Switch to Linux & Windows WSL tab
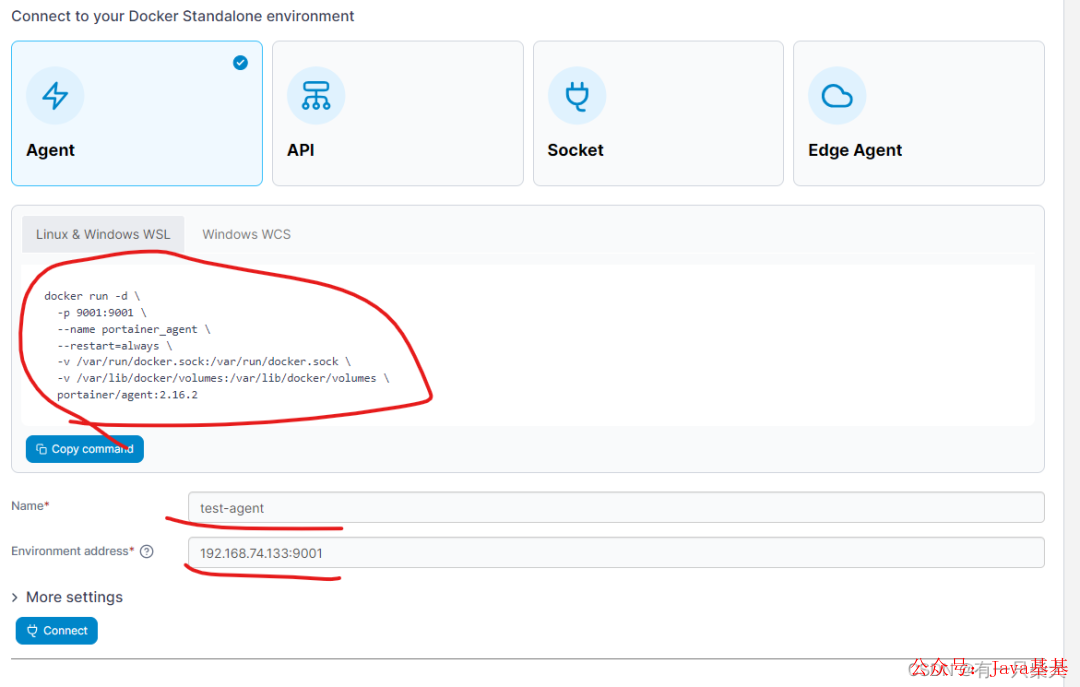Image resolution: width=1080 pixels, height=687 pixels. pos(103,234)
